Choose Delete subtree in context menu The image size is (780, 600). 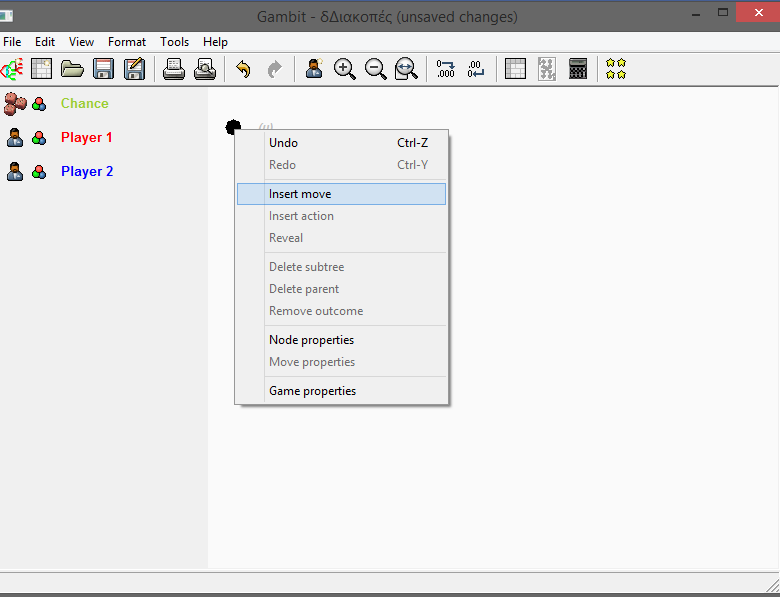point(341,267)
